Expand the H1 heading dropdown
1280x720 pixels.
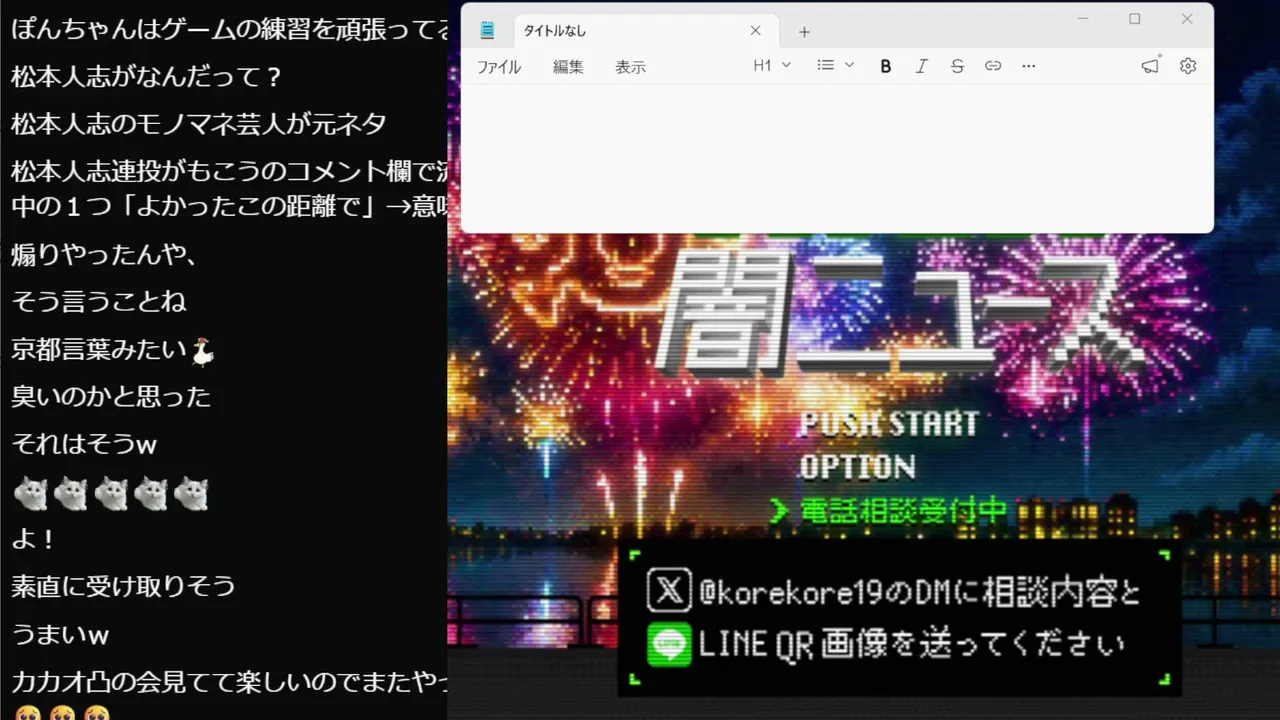click(772, 65)
